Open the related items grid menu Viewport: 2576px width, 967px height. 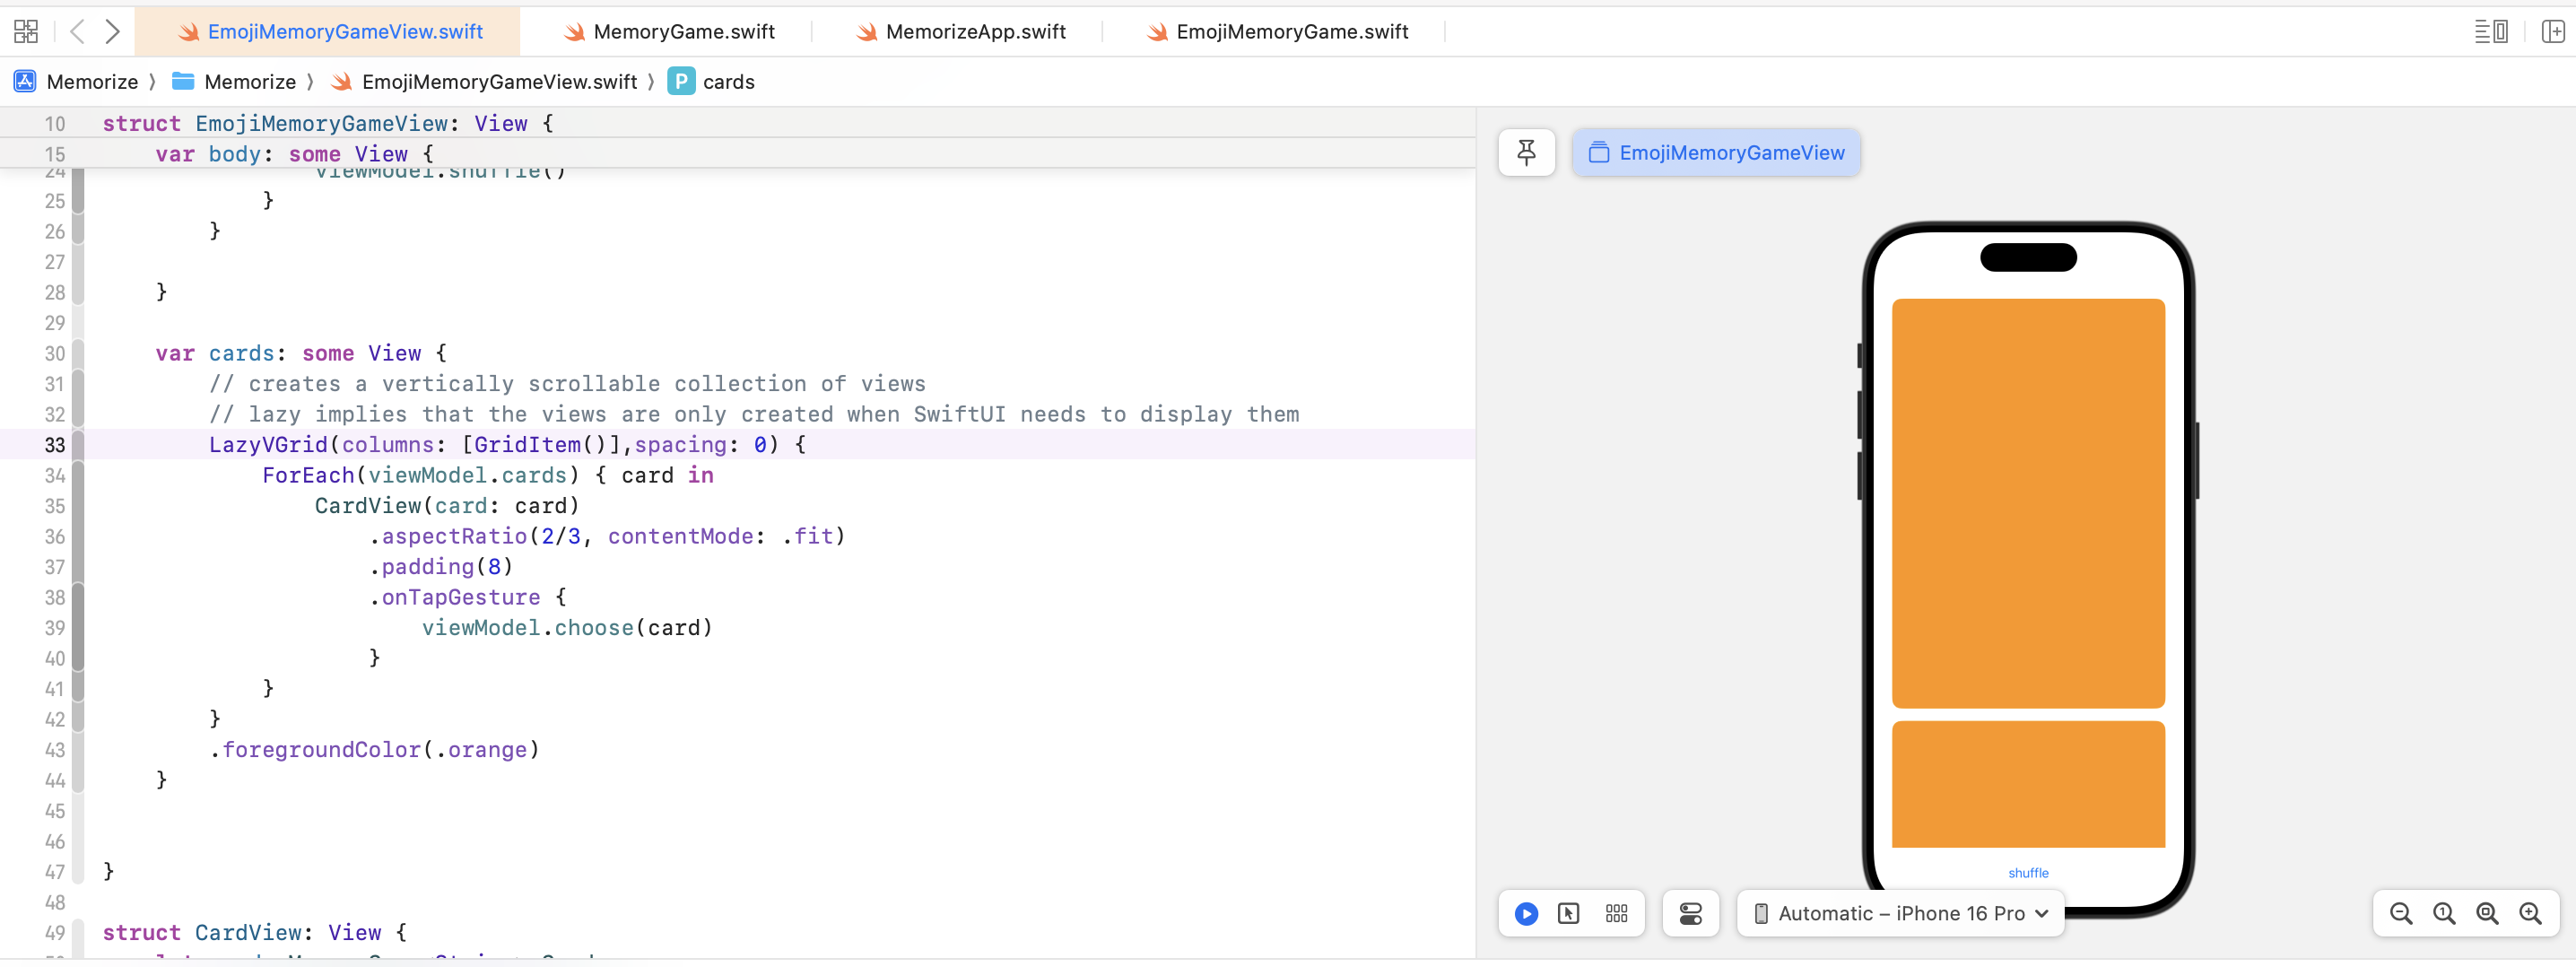26,32
